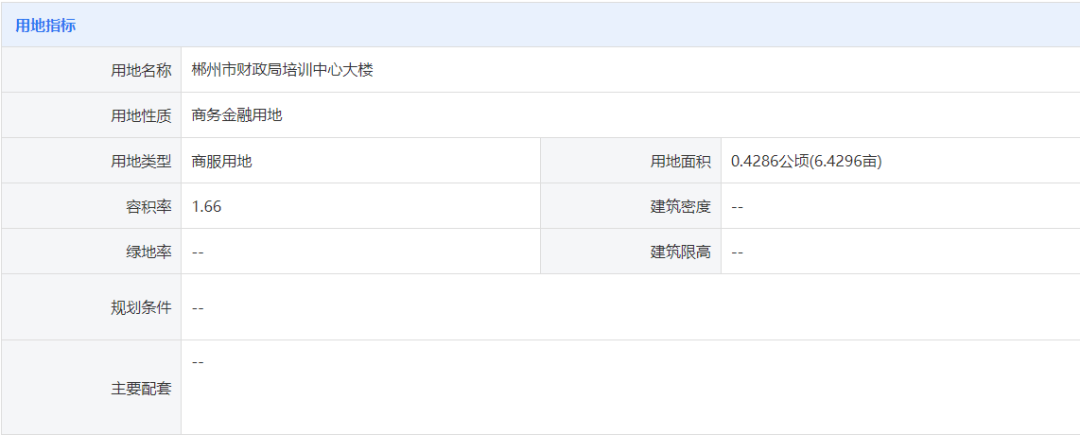1080x435 pixels.
Task: Select the 主要配套 label cell
Action: click(x=92, y=388)
